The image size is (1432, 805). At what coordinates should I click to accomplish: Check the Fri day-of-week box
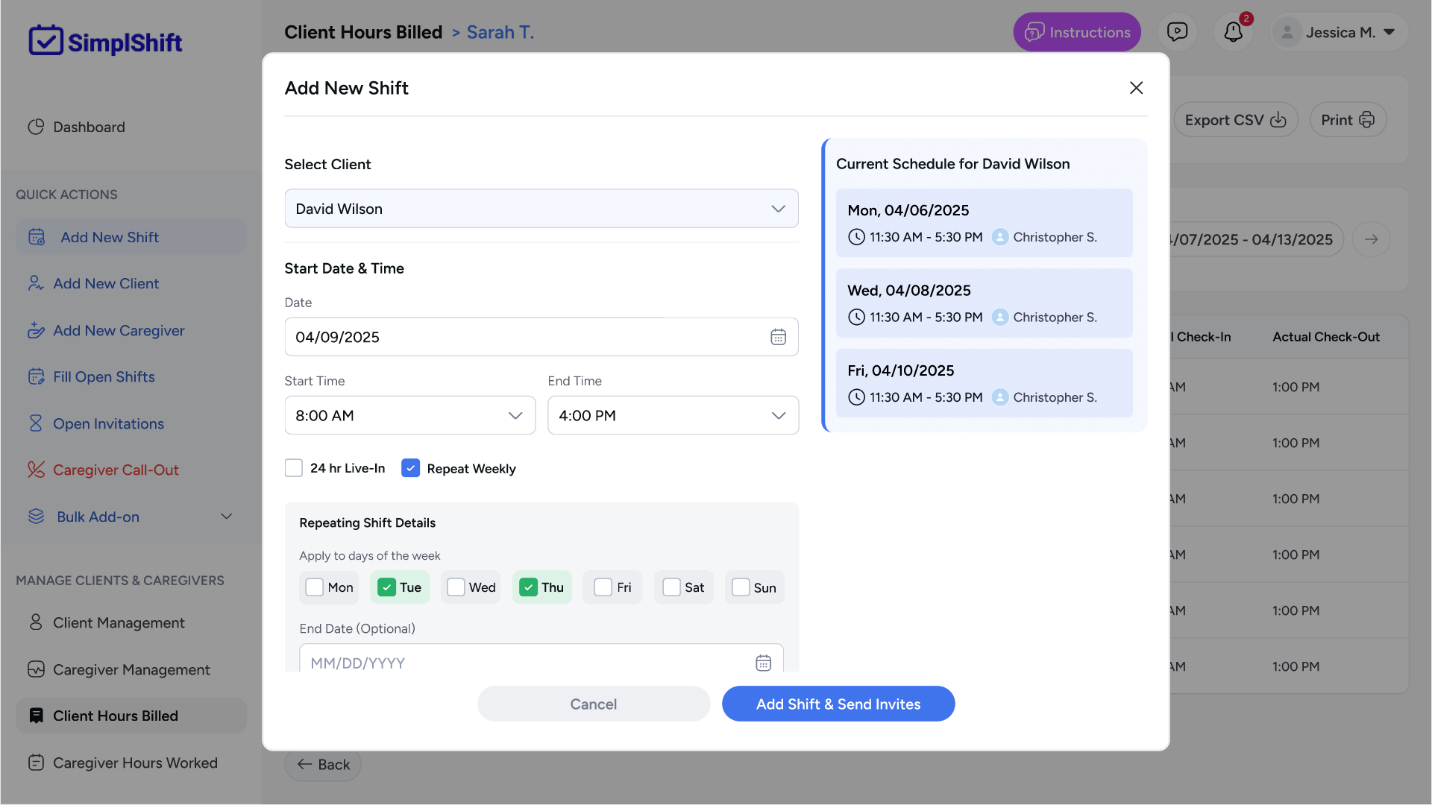tap(600, 587)
